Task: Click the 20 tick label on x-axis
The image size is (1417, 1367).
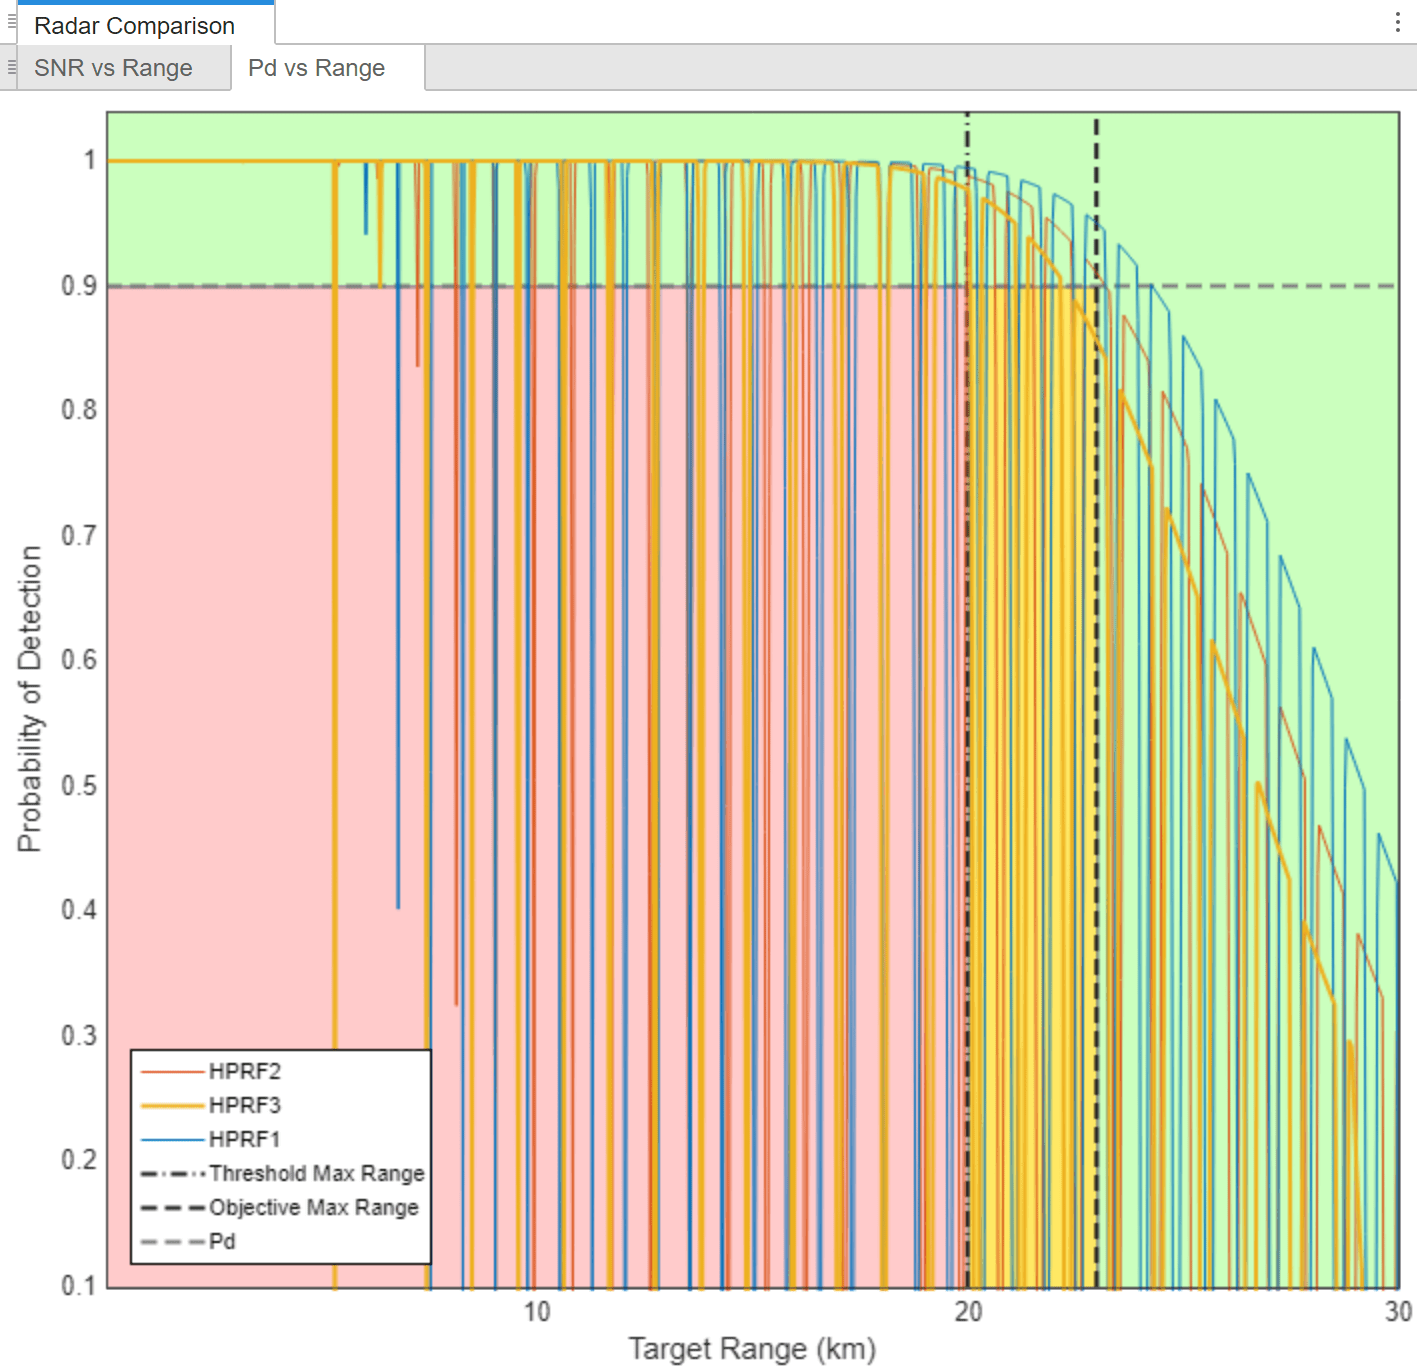Action: [x=967, y=1311]
